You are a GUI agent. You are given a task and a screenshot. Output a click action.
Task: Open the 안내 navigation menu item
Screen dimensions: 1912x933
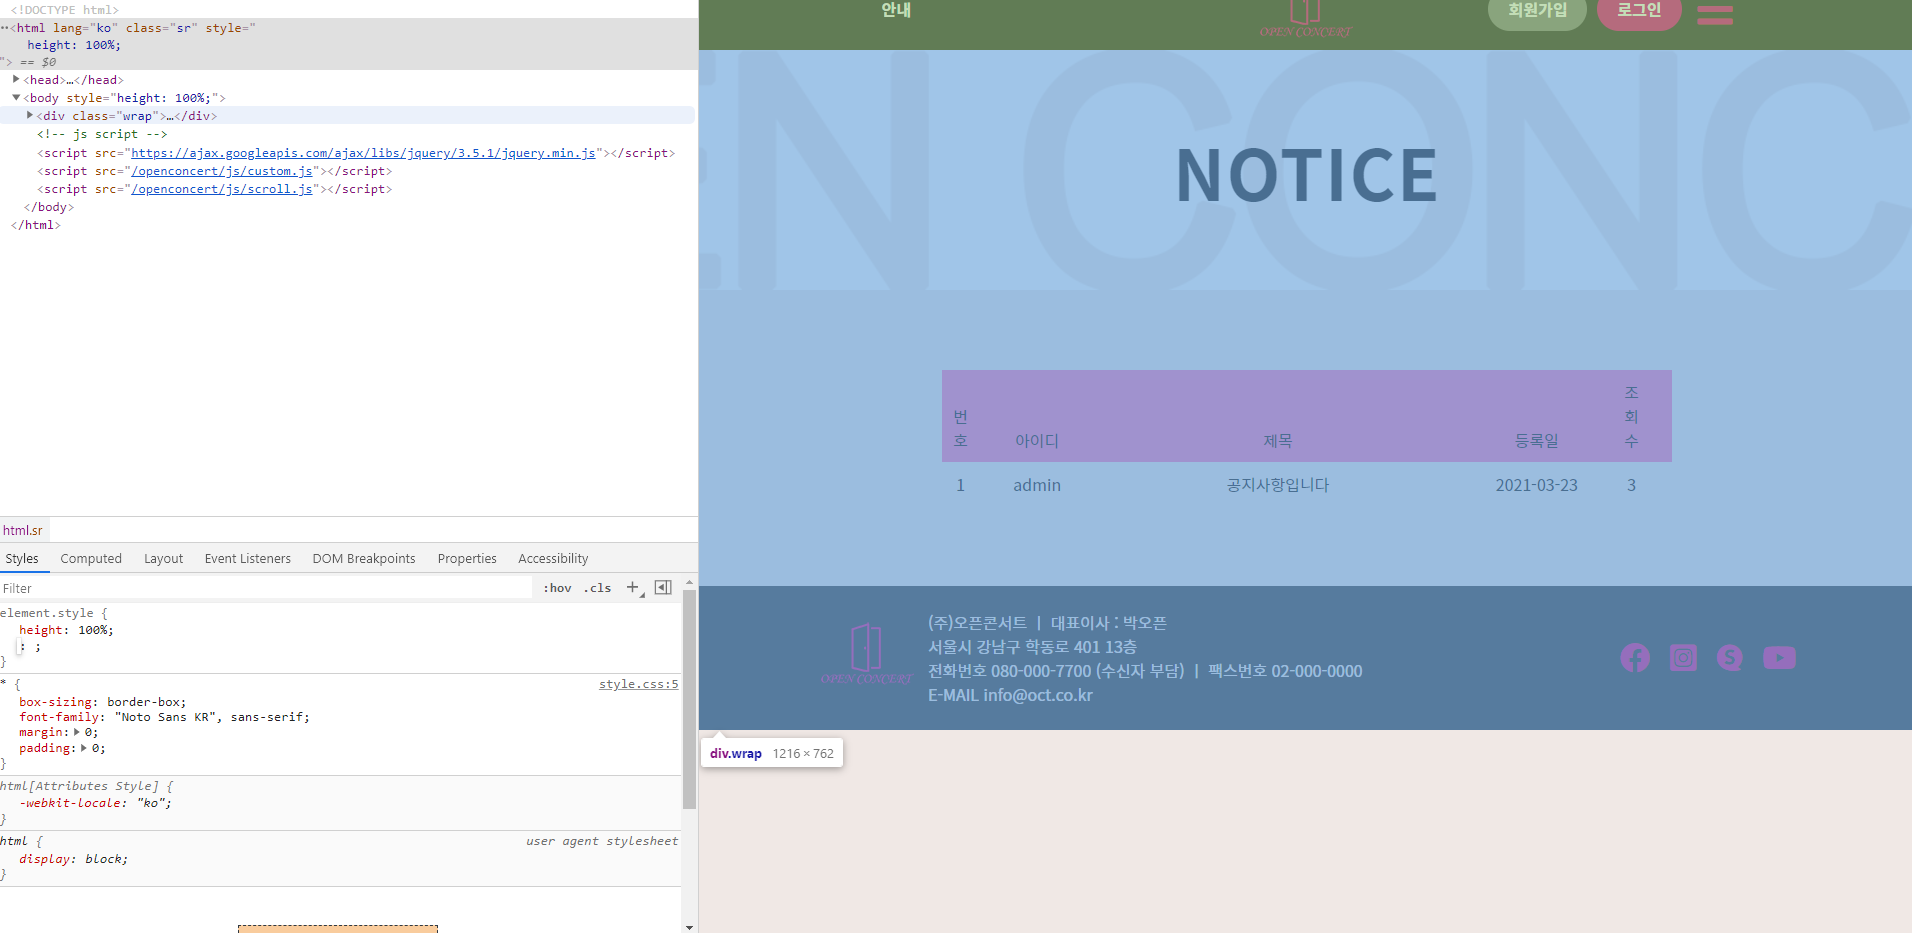pos(896,10)
